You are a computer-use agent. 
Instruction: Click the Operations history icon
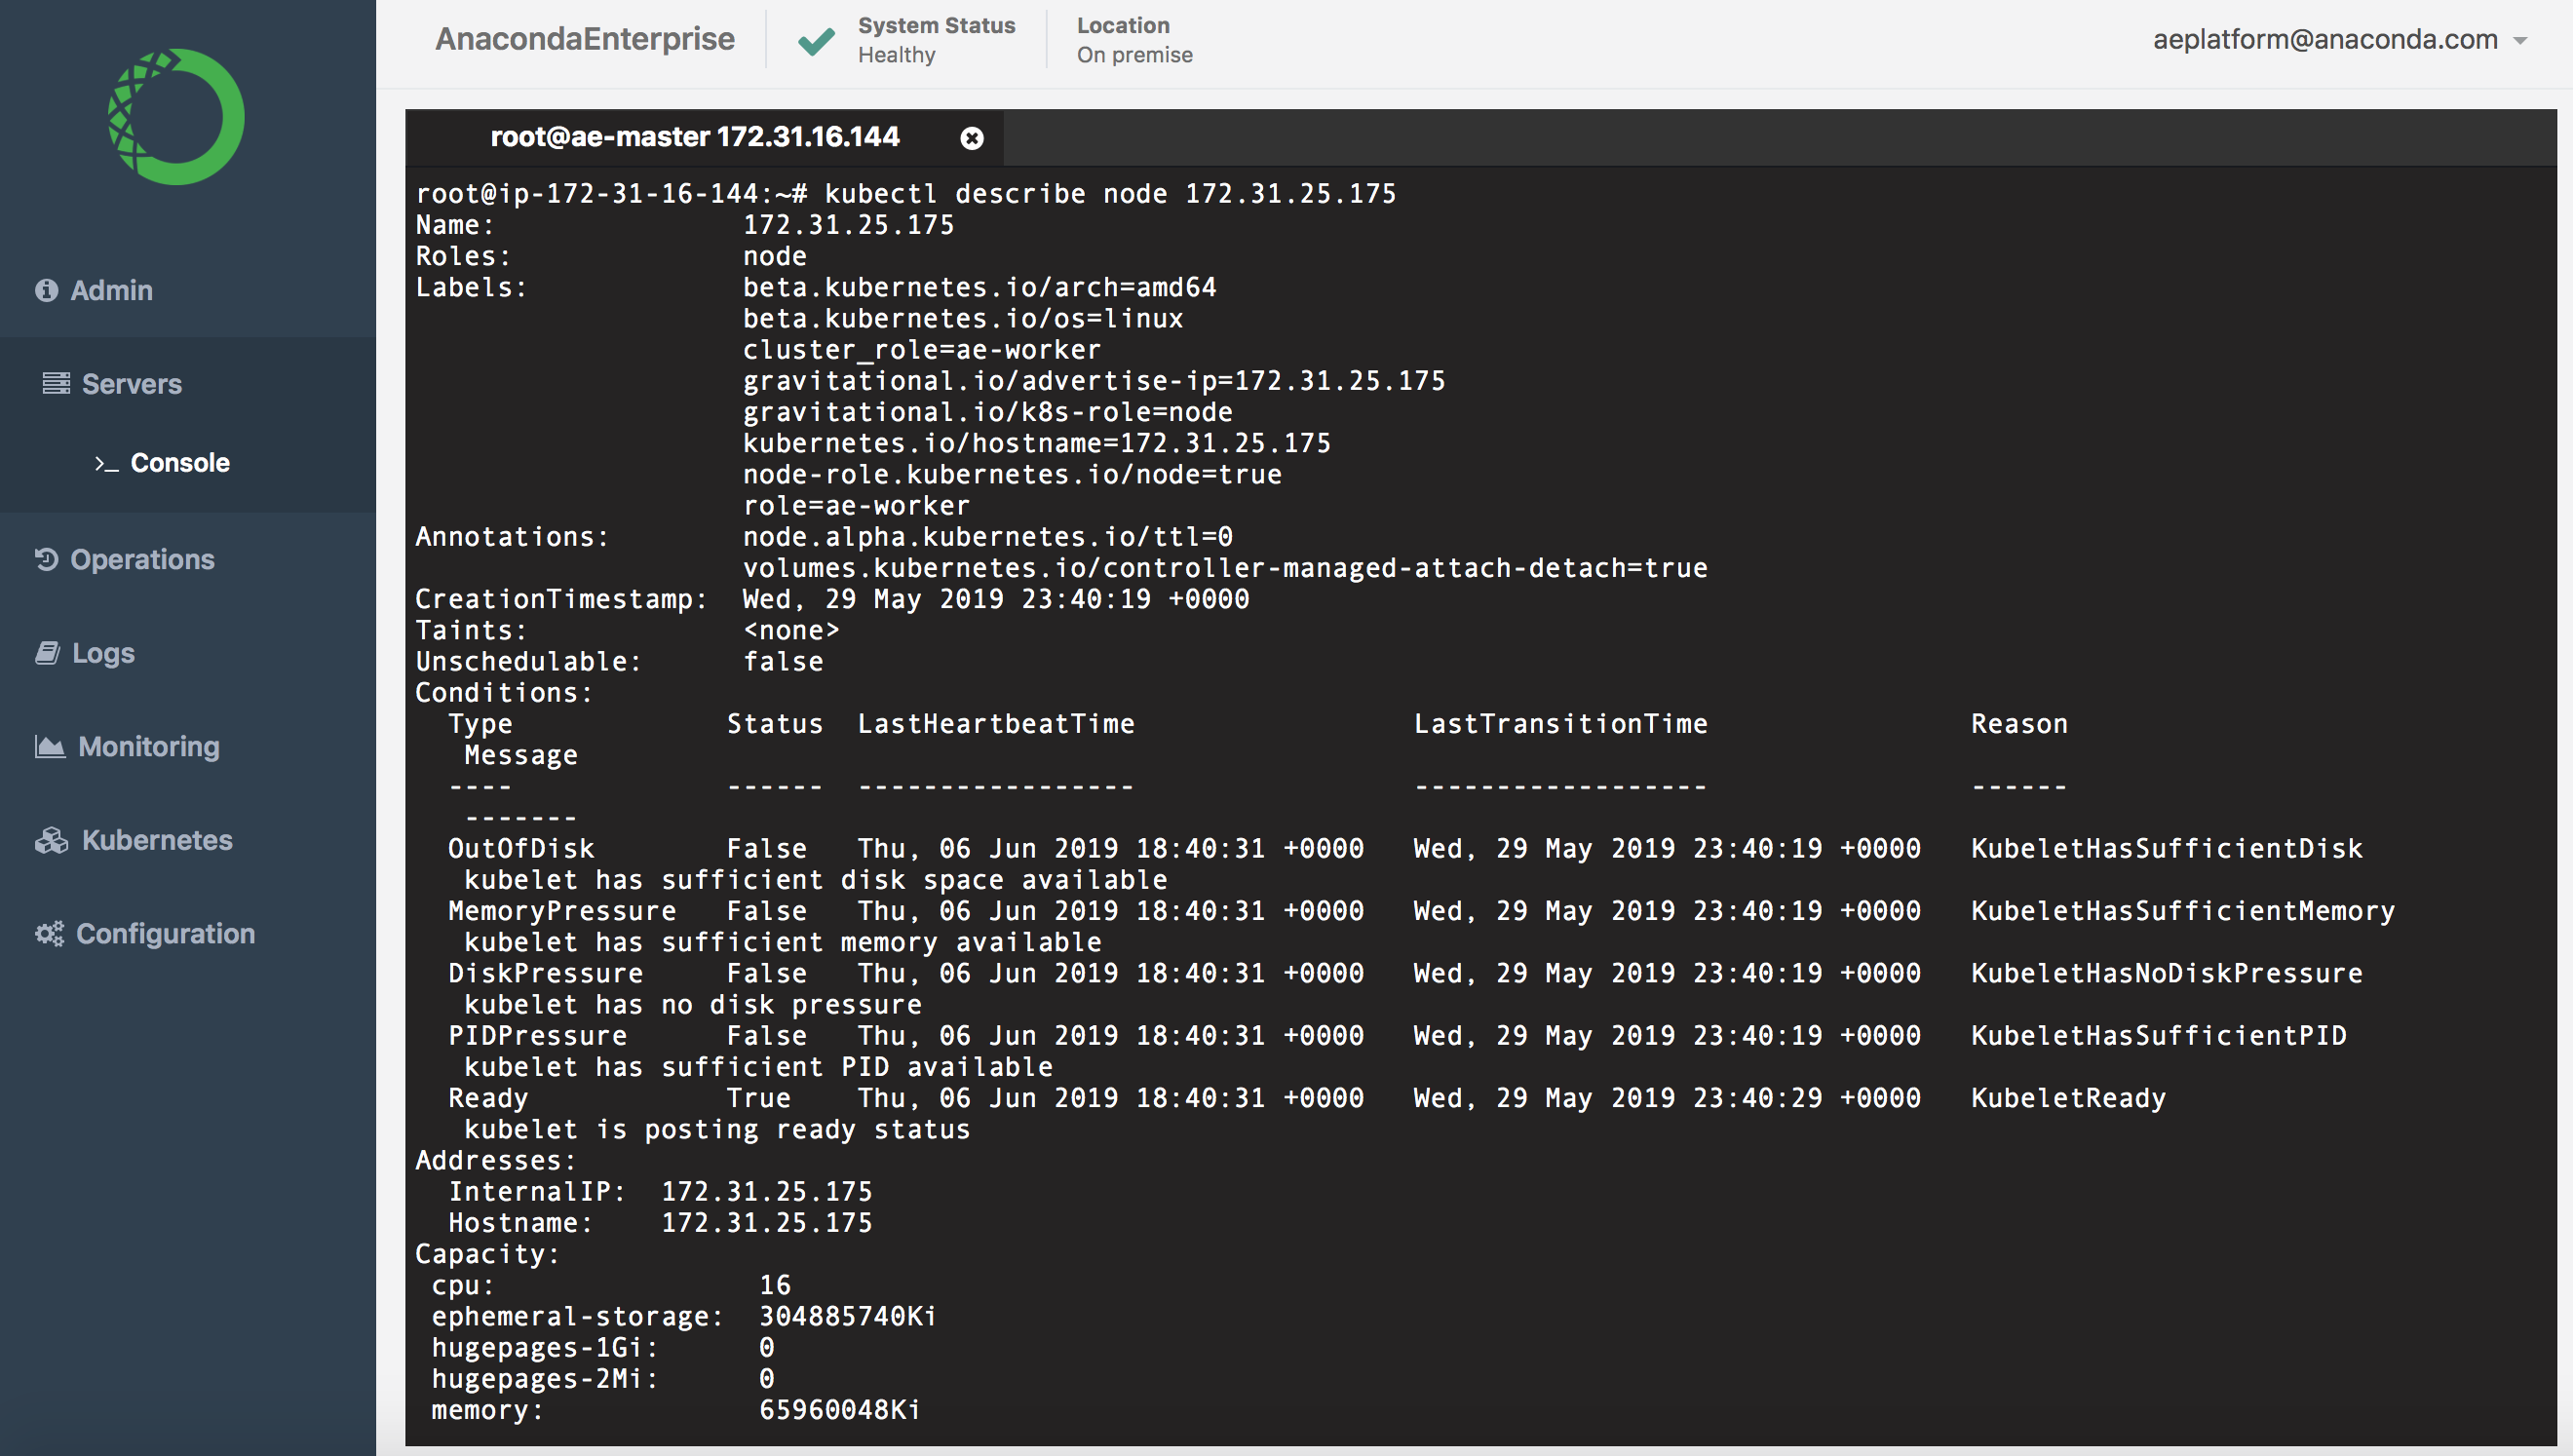[x=47, y=559]
